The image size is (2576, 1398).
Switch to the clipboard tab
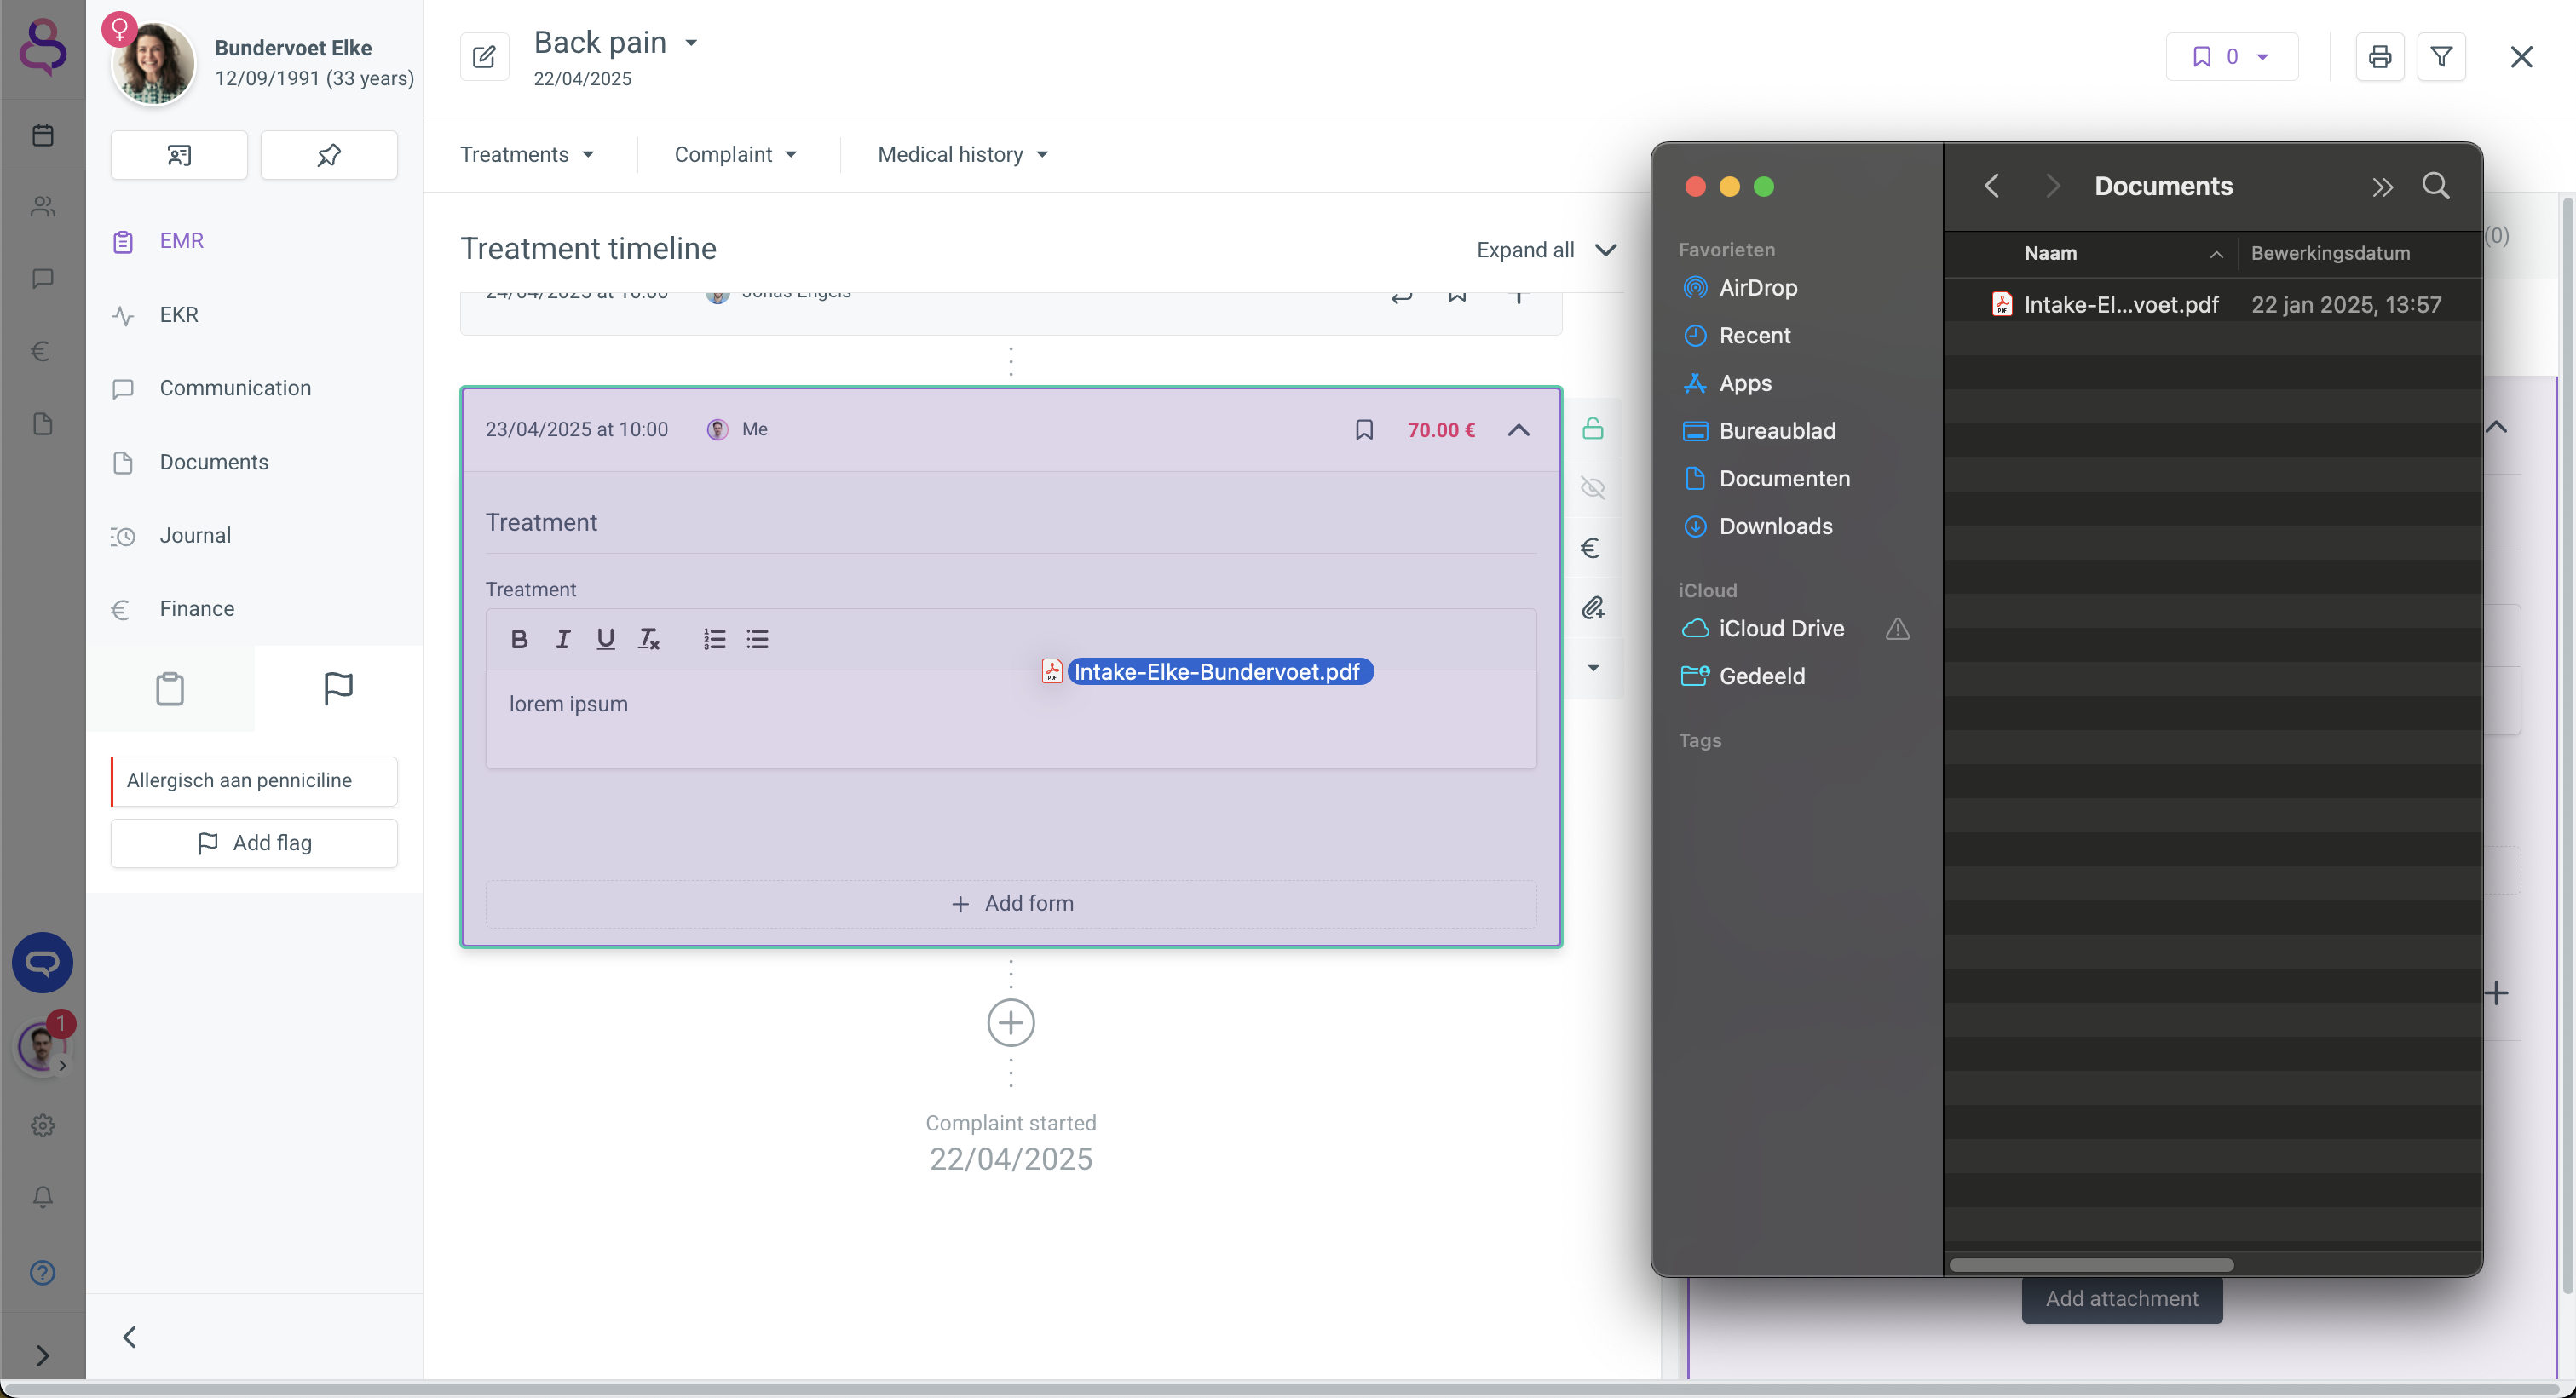pos(170,689)
